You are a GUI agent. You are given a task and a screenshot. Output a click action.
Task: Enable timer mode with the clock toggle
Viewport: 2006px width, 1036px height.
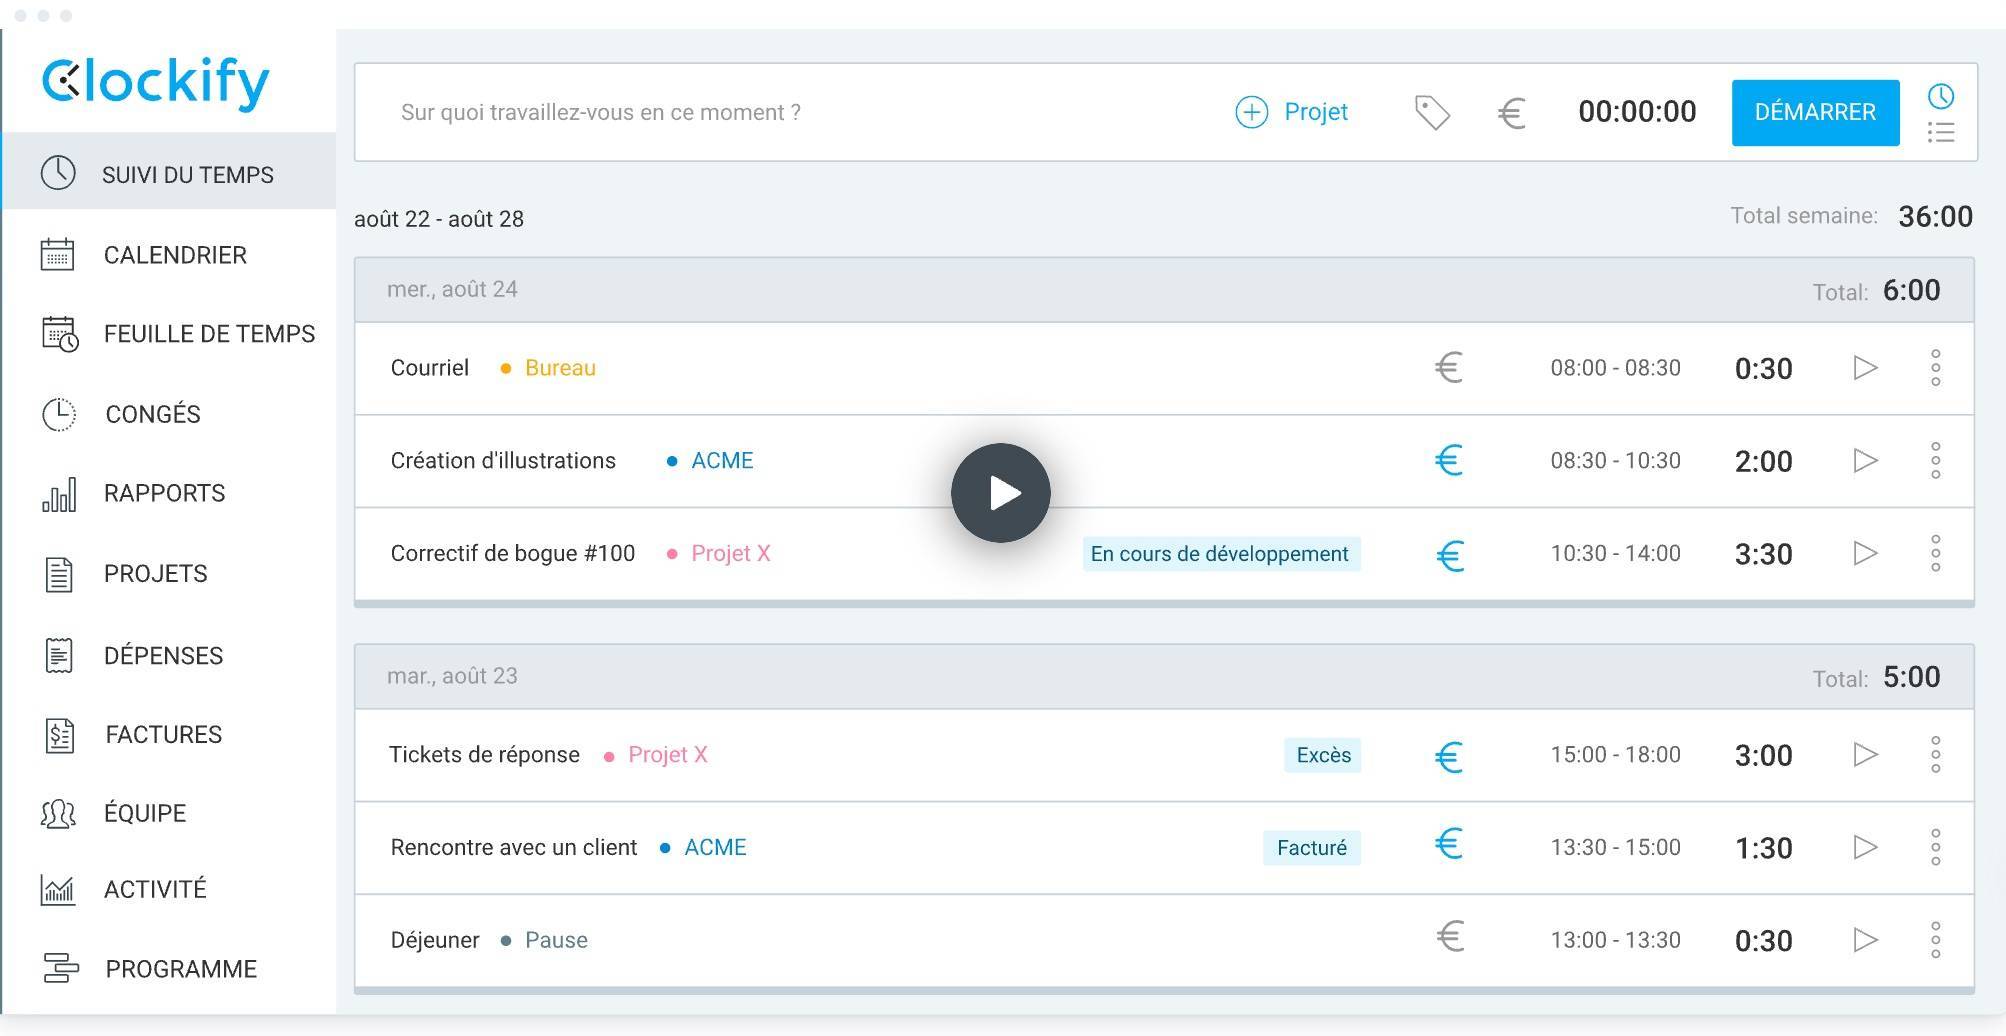[x=1941, y=97]
